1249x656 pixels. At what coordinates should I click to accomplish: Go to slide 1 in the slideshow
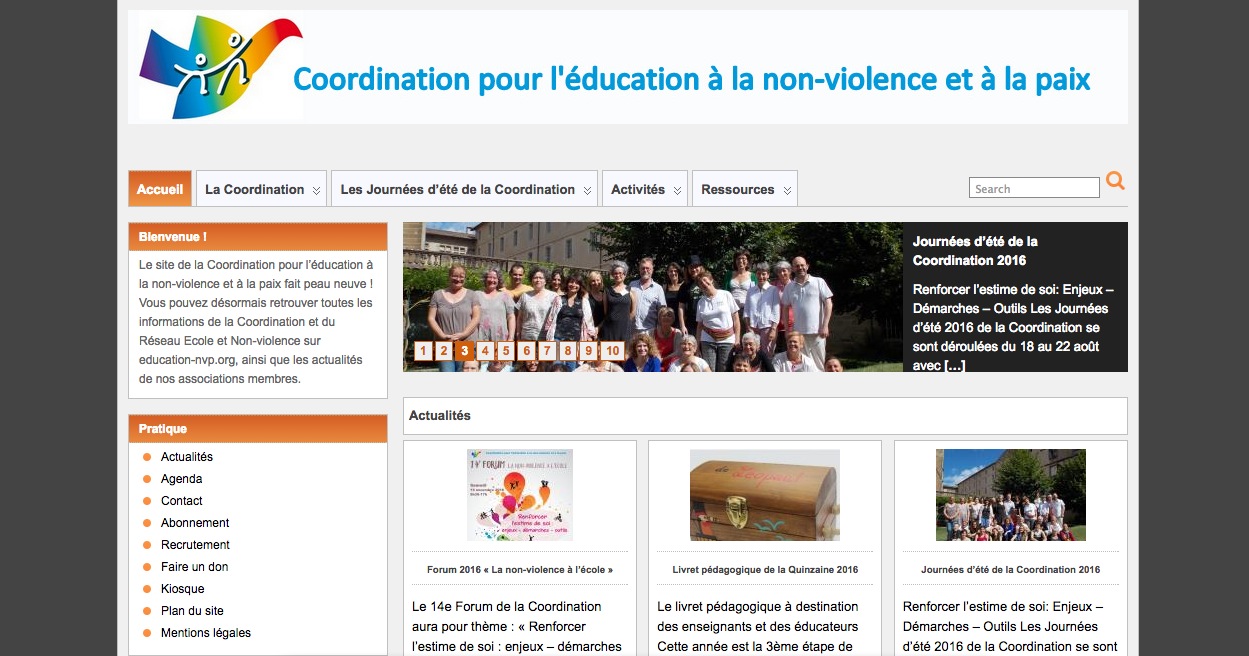pos(423,351)
